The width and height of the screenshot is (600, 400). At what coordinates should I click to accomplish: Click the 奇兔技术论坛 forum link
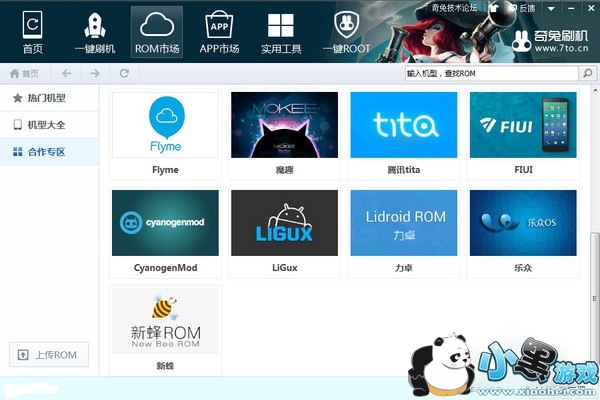[454, 8]
